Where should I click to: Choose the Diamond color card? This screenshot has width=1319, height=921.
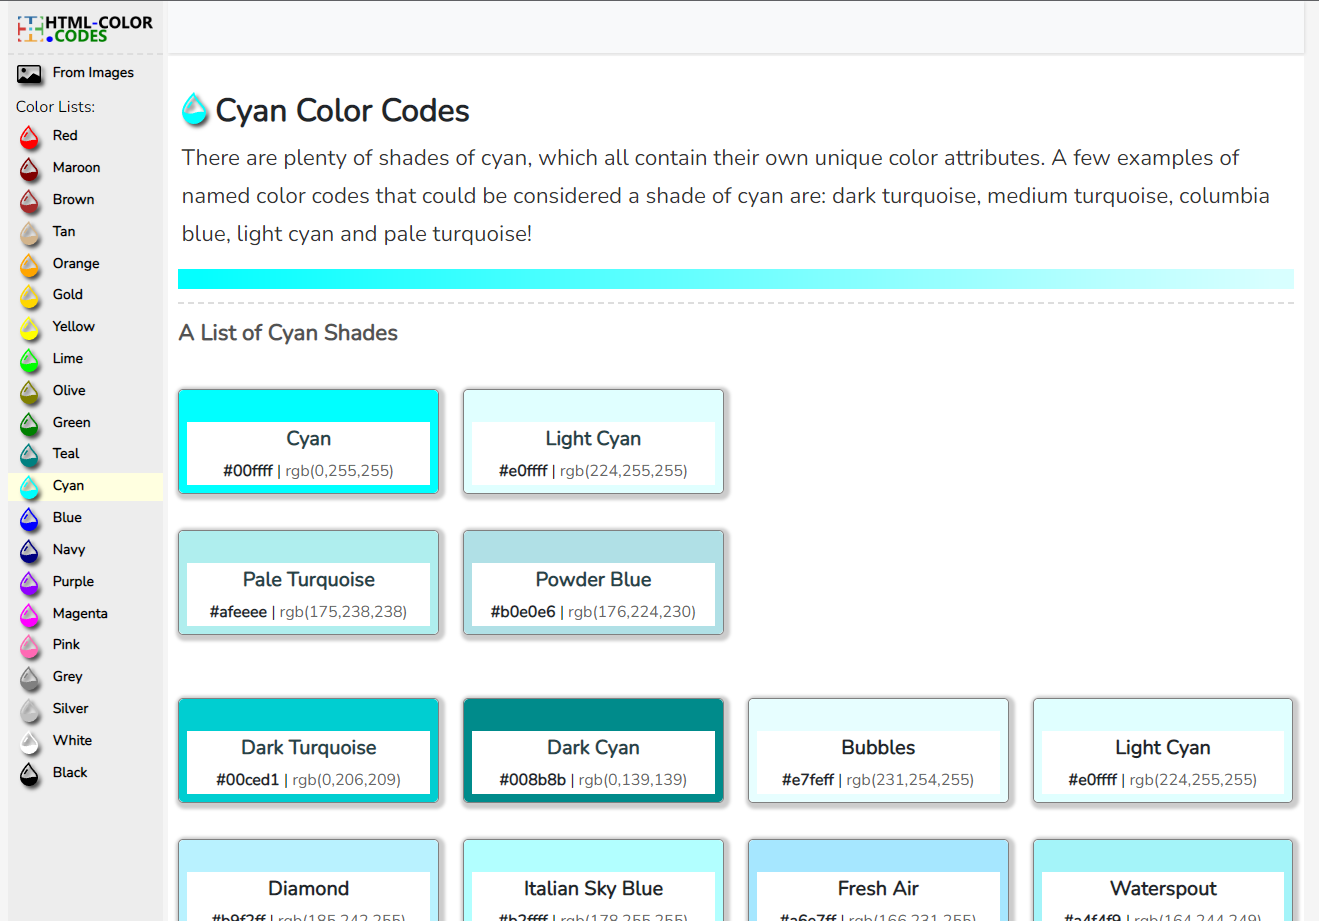click(308, 880)
